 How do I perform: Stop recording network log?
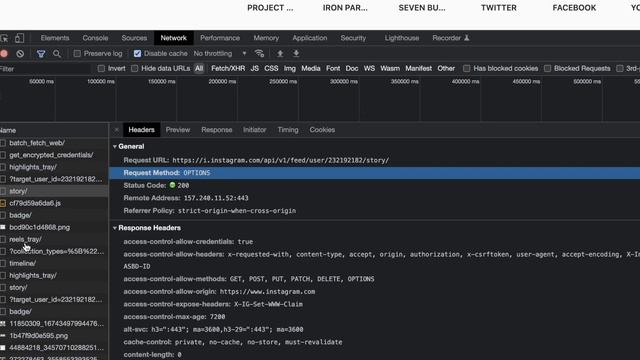(4, 53)
